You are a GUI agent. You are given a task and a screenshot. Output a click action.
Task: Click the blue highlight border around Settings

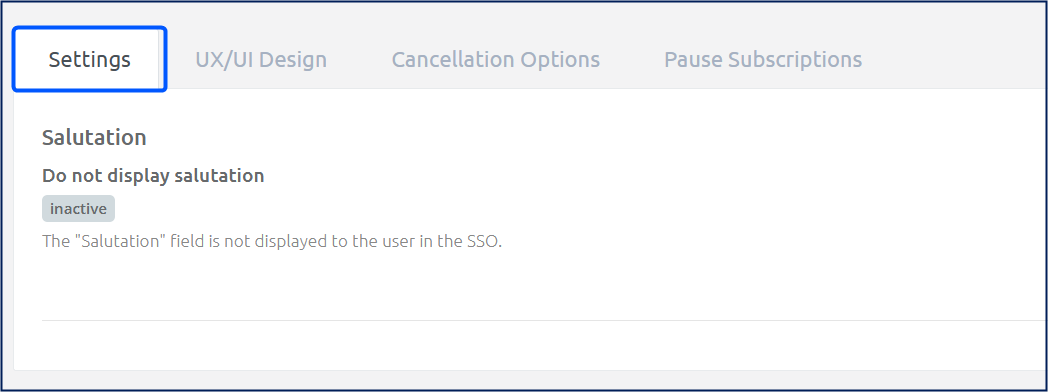(x=90, y=29)
